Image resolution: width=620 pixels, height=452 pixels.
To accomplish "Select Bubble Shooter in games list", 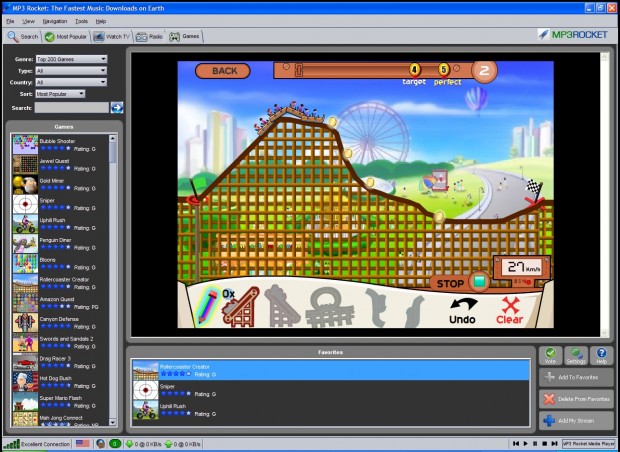I will [60, 144].
